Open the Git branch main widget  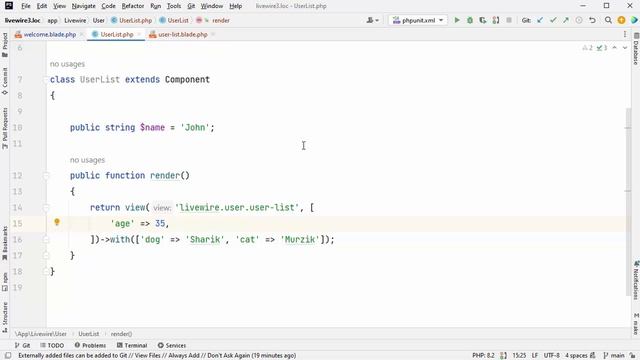tap(614, 356)
